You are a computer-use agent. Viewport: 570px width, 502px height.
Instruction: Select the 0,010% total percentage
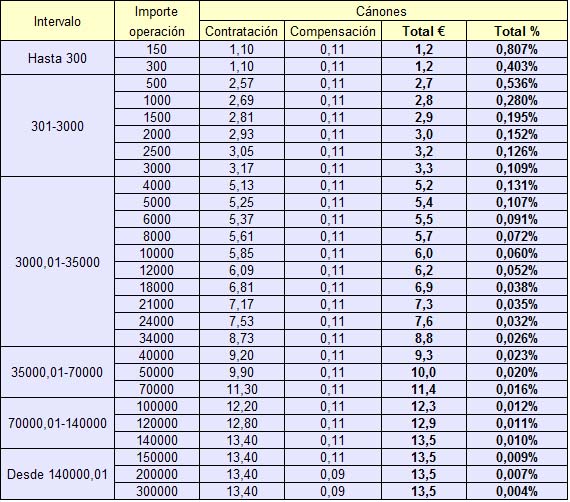tap(517, 440)
